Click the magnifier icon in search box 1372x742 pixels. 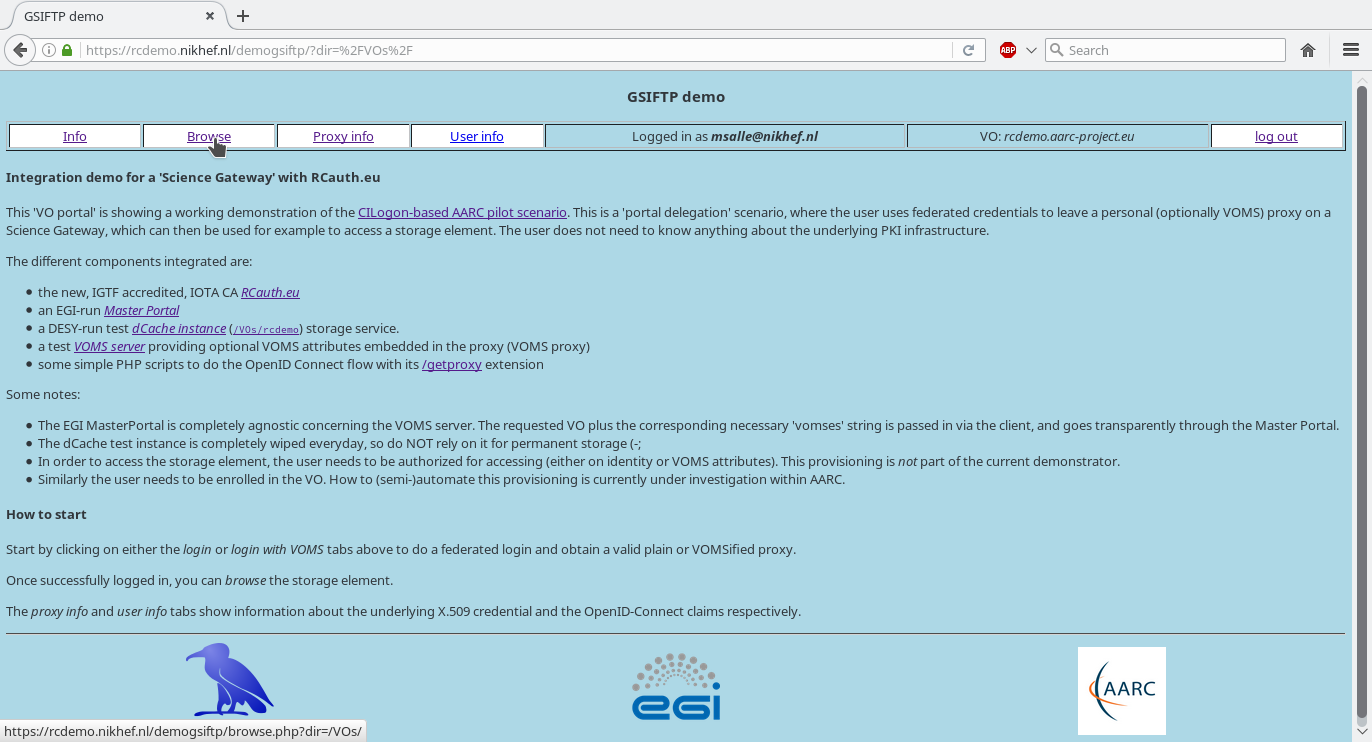pos(1056,50)
